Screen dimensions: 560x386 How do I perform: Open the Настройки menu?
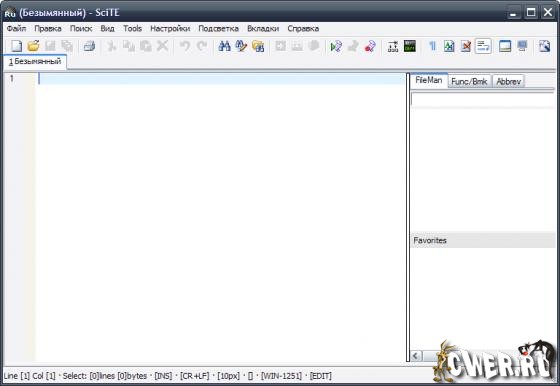pos(170,29)
